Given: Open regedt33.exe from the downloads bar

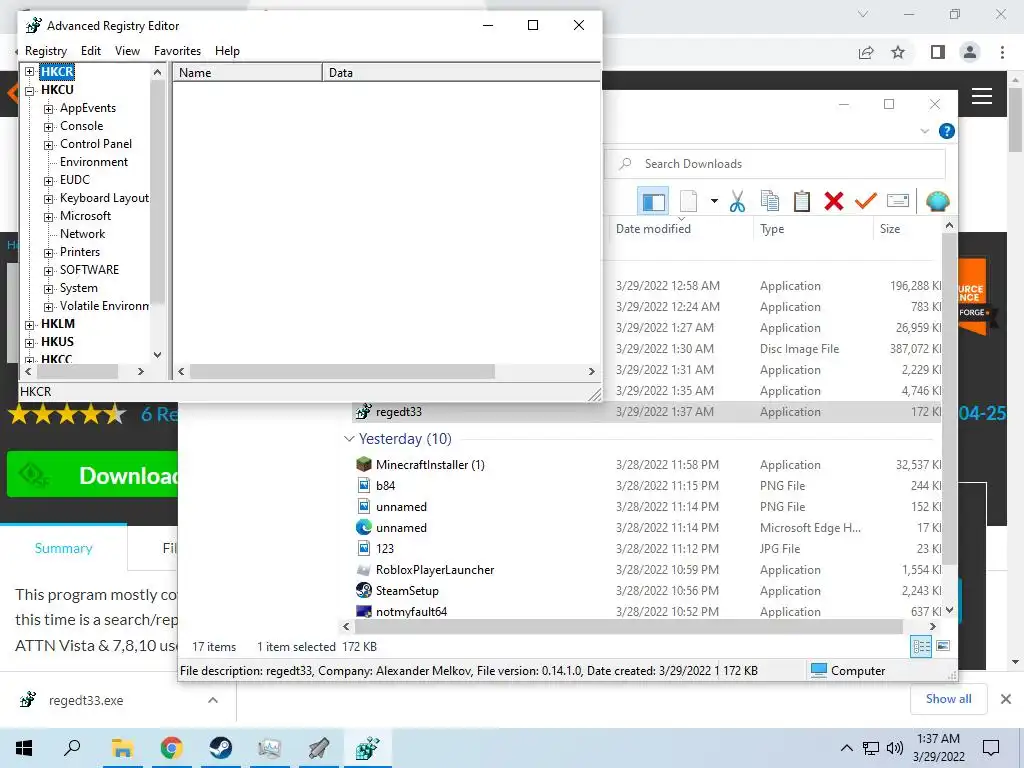Looking at the screenshot, I should (86, 700).
